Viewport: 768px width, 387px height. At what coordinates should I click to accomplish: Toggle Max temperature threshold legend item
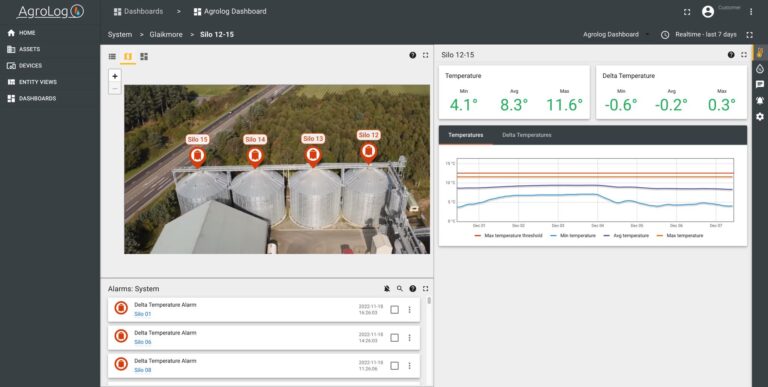(x=508, y=236)
